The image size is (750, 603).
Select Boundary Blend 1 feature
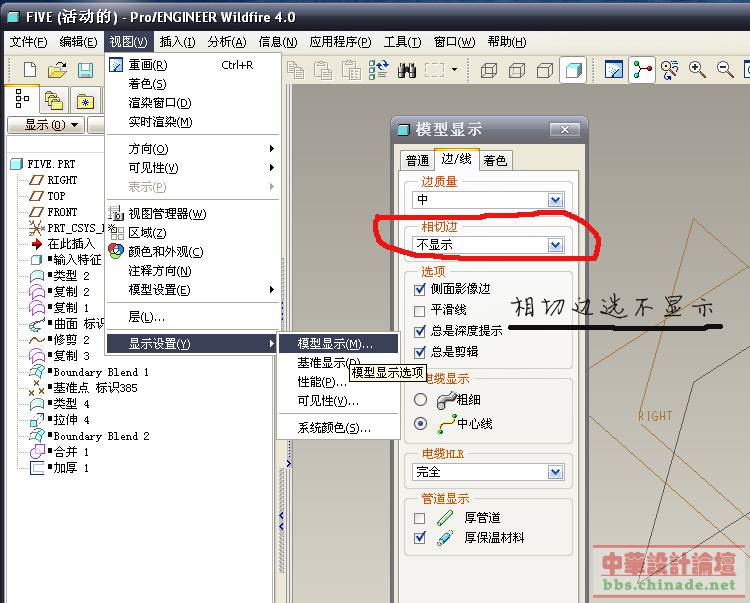tap(101, 372)
